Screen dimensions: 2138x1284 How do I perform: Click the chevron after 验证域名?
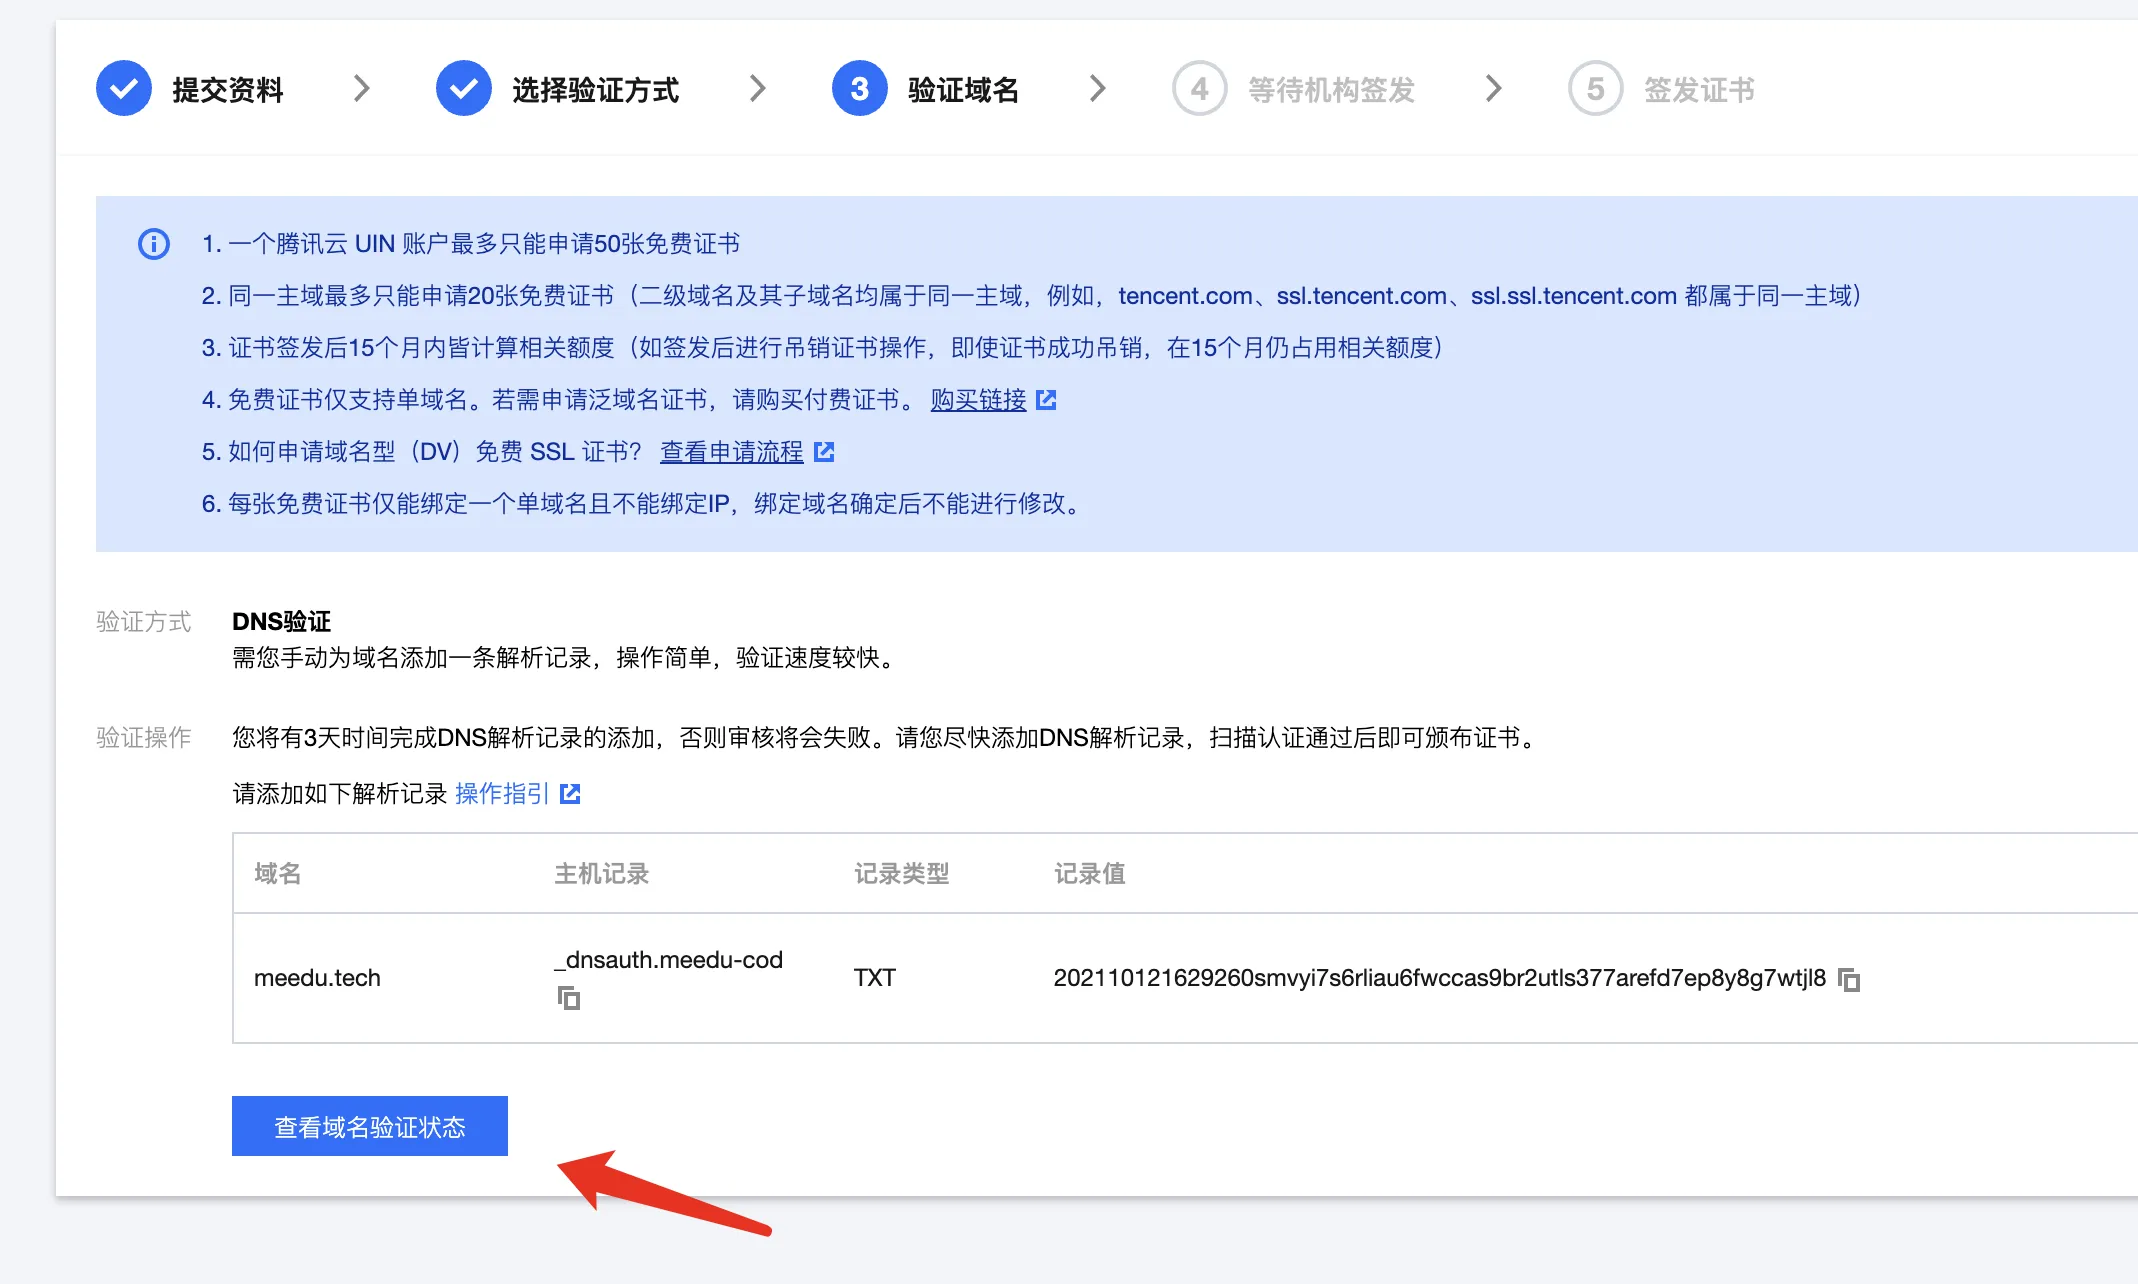pyautogui.click(x=1098, y=89)
